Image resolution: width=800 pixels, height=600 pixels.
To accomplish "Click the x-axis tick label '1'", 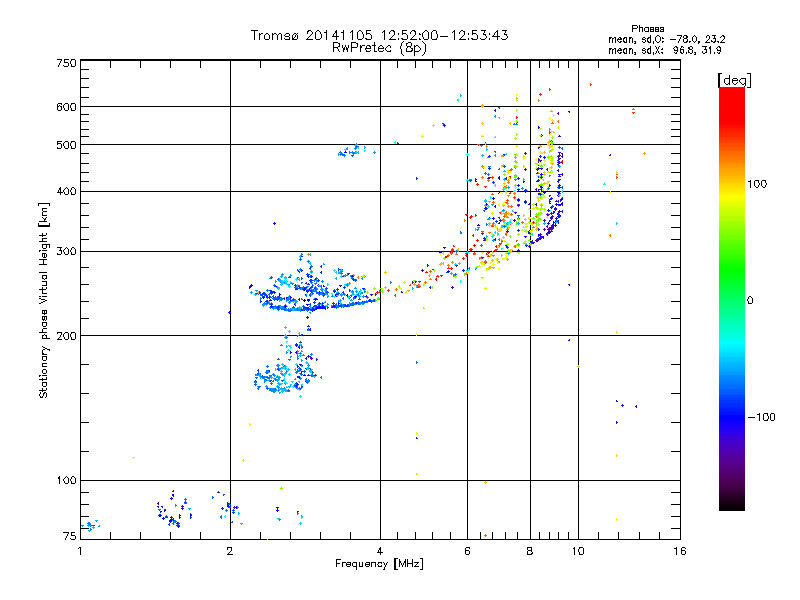I will pyautogui.click(x=80, y=551).
